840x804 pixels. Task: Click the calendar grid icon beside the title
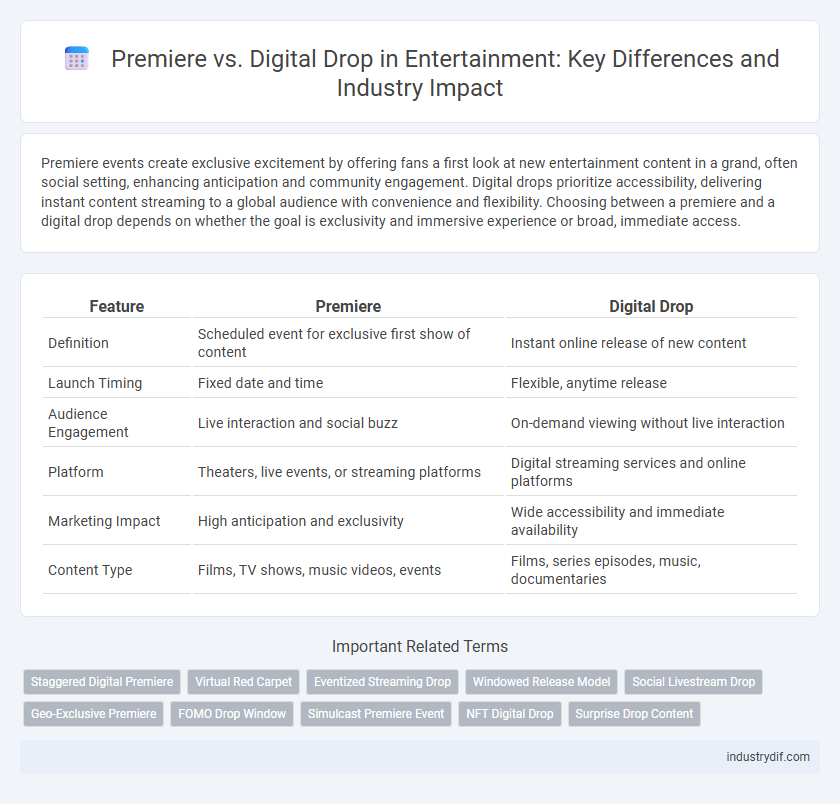coord(77,58)
